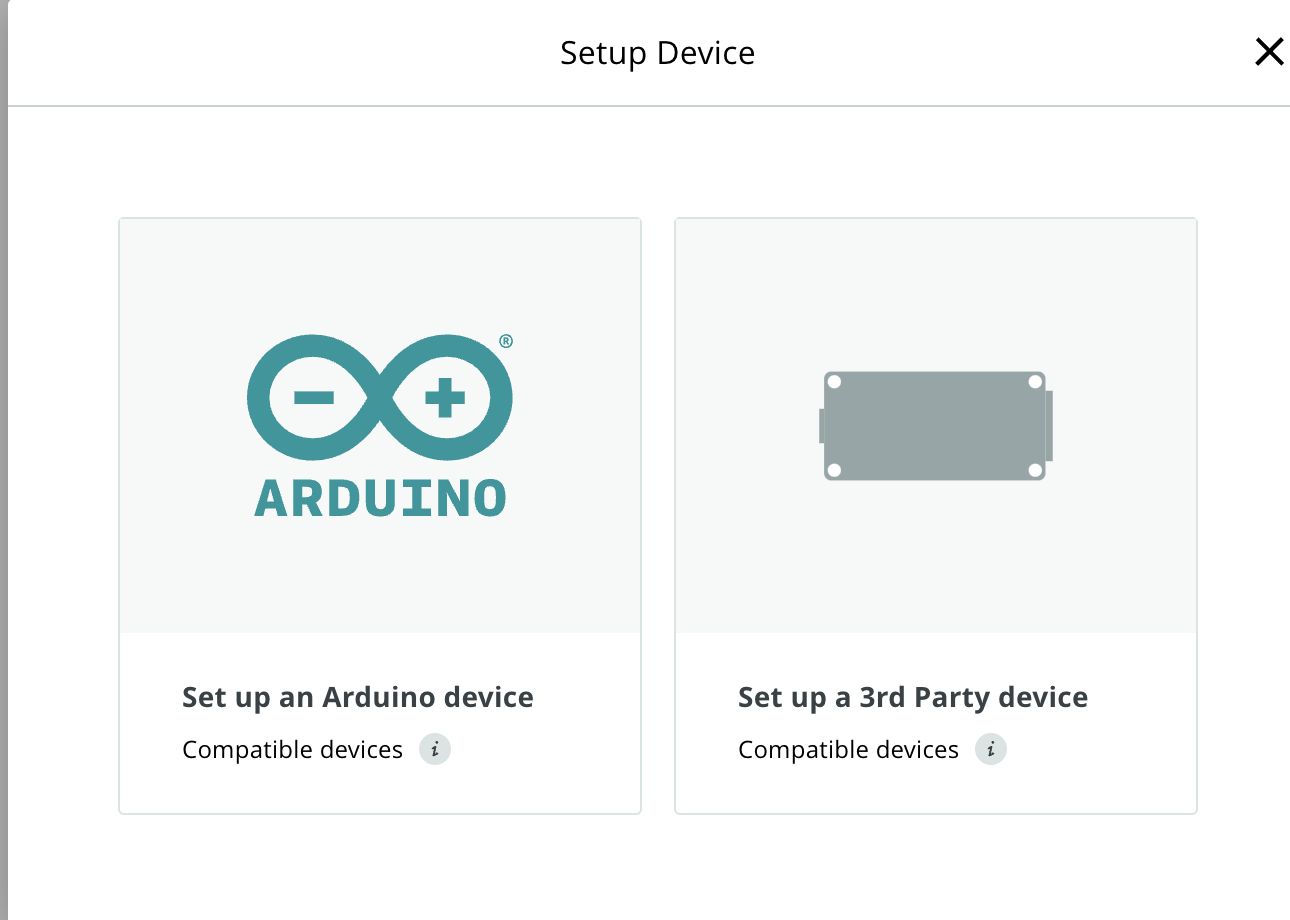Click the connector on board's right edge
The width and height of the screenshot is (1290, 920).
point(1049,426)
